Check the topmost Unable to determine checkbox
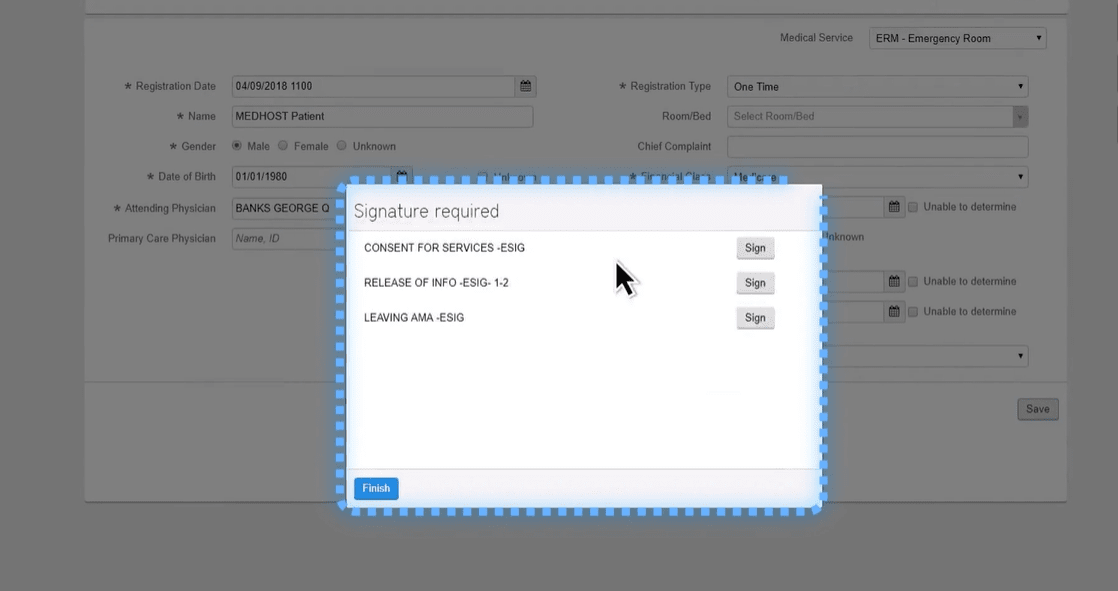Screen dimensions: 1118x591 coord(913,206)
